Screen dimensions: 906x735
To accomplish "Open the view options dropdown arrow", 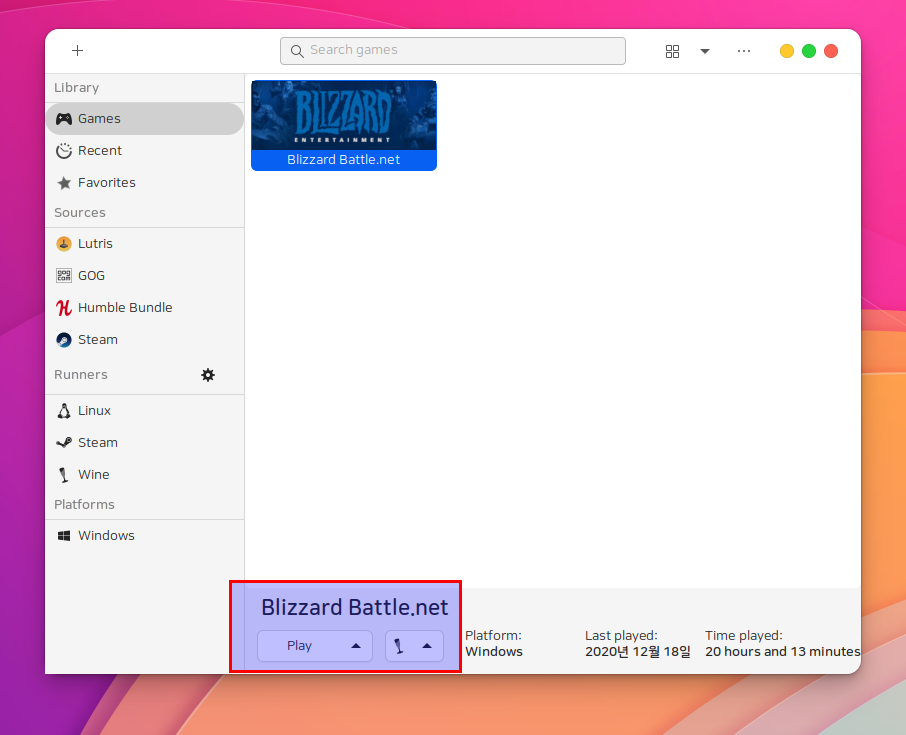I will pyautogui.click(x=705, y=51).
